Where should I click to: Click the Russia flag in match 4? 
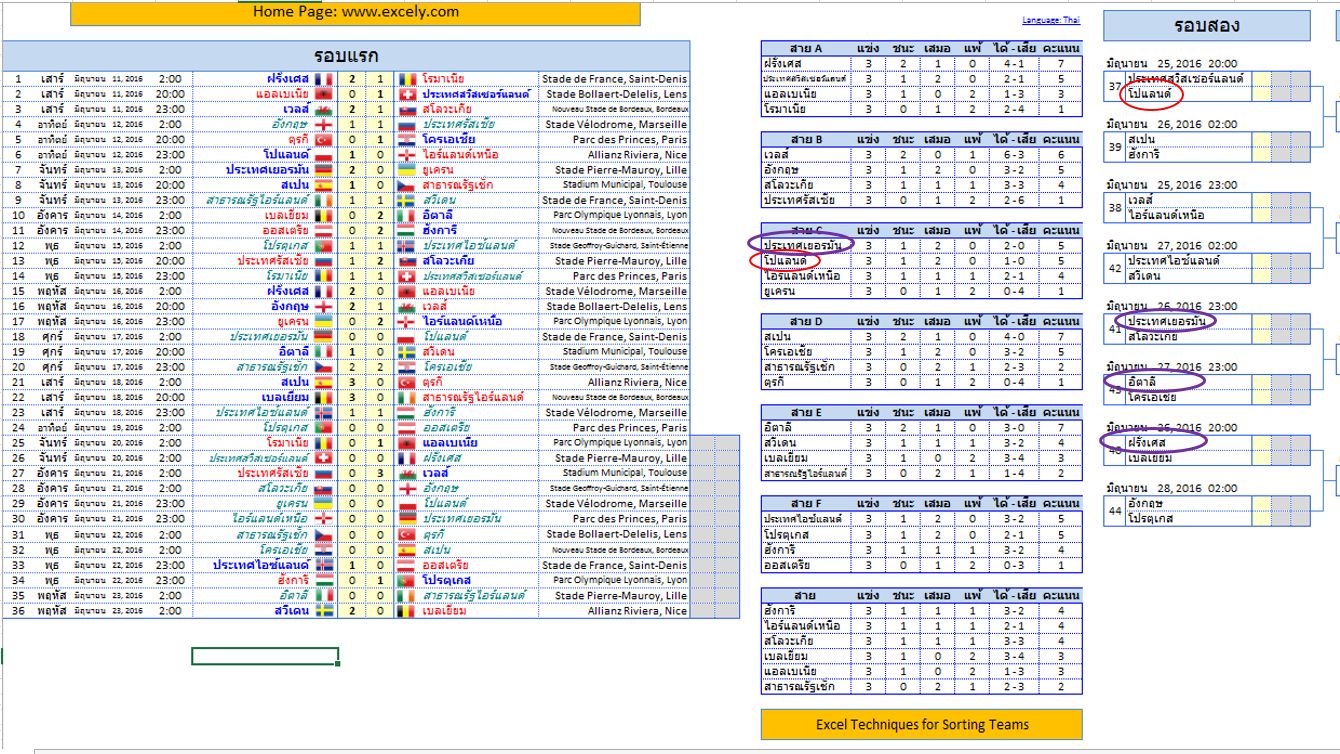pyautogui.click(x=408, y=124)
